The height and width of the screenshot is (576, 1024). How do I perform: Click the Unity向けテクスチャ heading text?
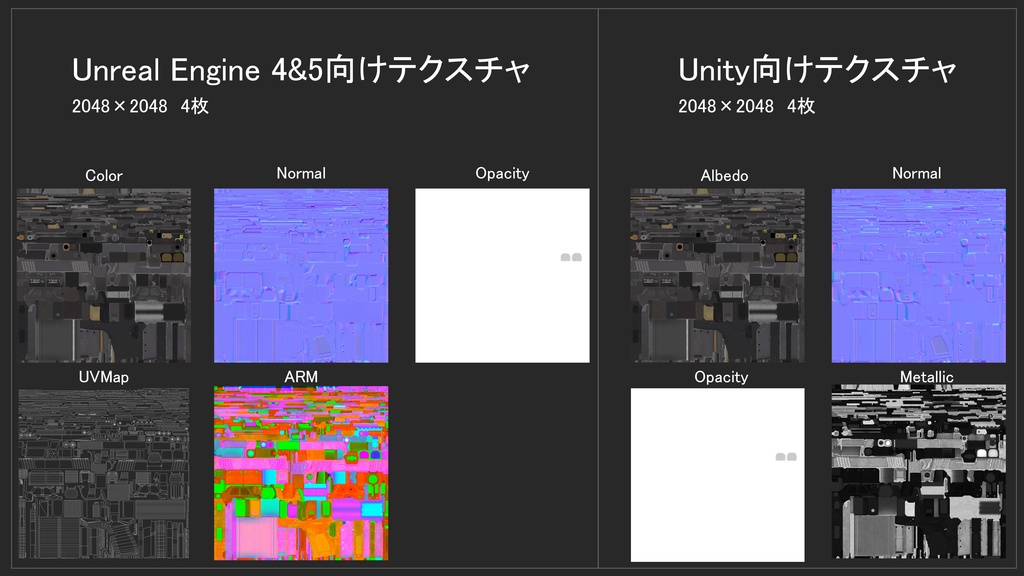click(x=817, y=70)
